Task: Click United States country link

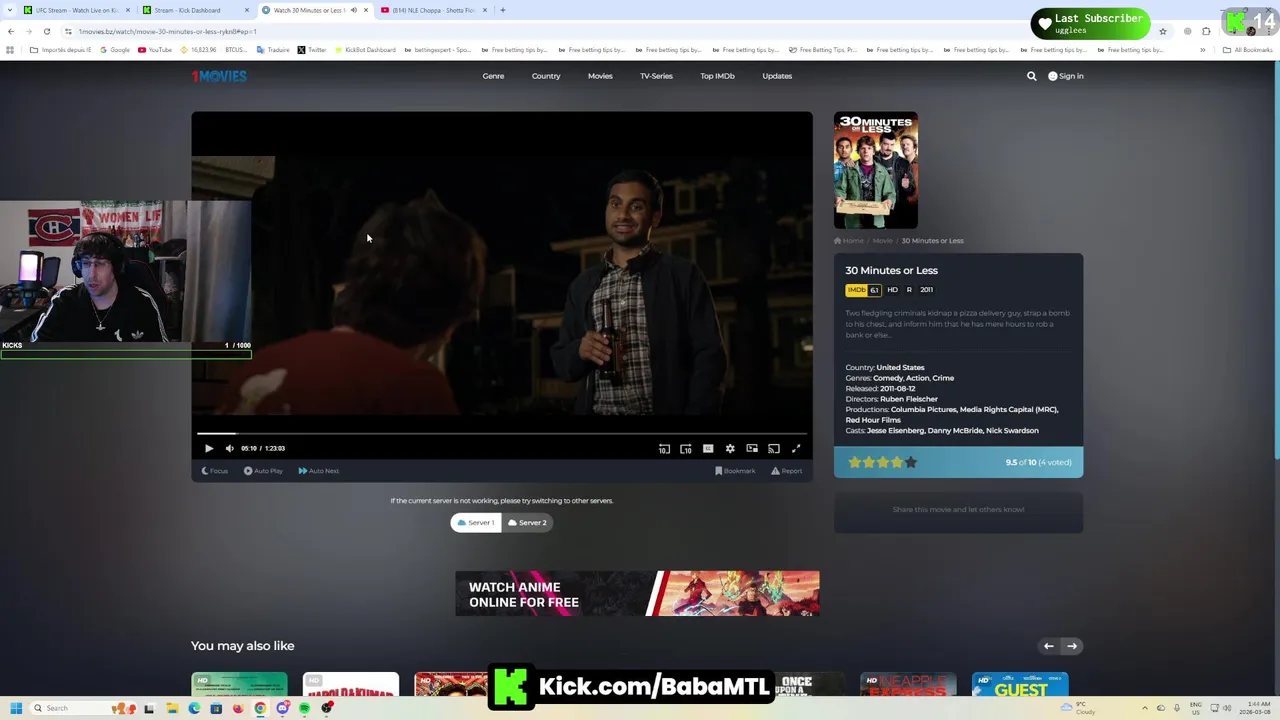Action: [x=900, y=368]
